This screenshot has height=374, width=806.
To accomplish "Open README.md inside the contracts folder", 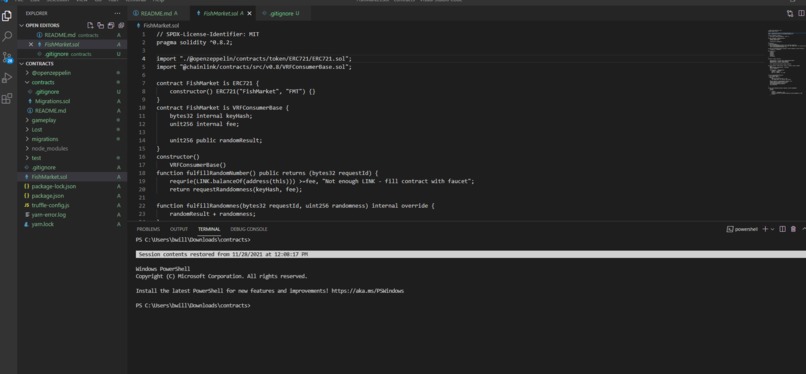I will 72,110.
